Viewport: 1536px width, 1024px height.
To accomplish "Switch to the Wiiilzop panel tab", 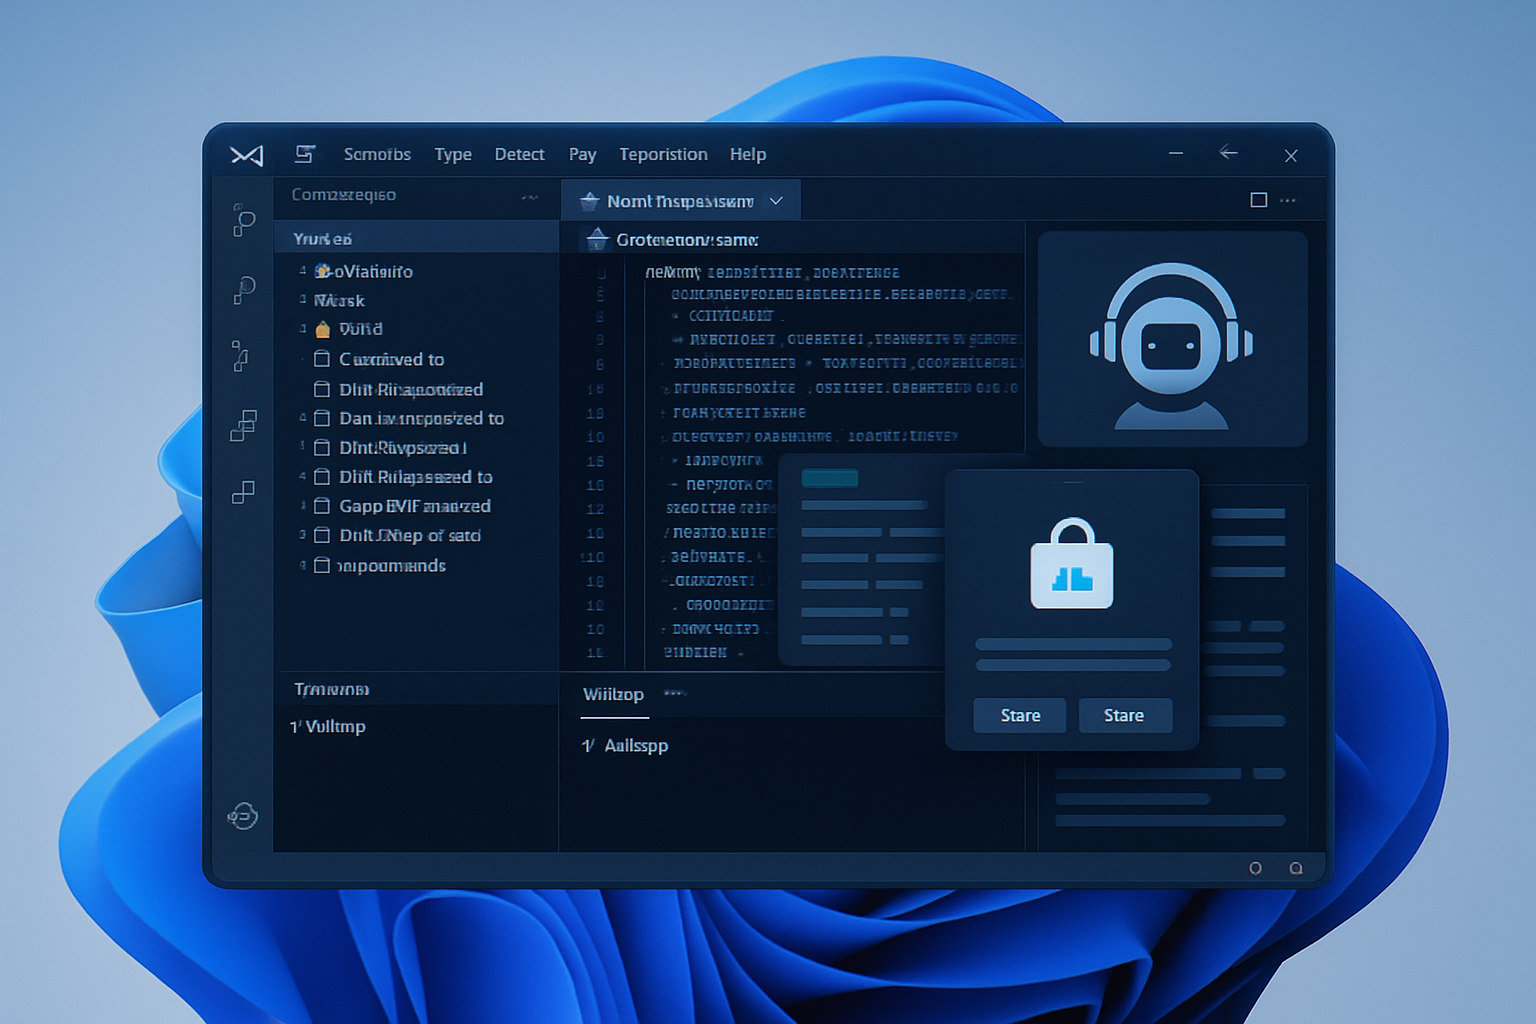I will point(614,694).
